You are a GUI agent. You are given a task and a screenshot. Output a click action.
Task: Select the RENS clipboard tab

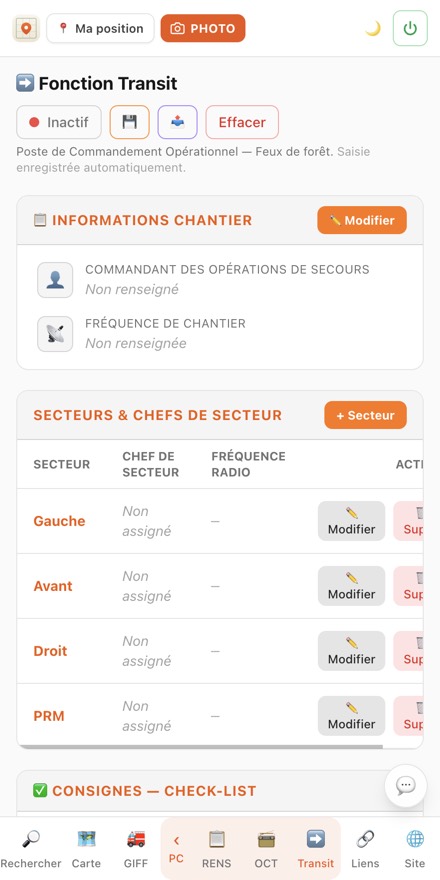(217, 849)
